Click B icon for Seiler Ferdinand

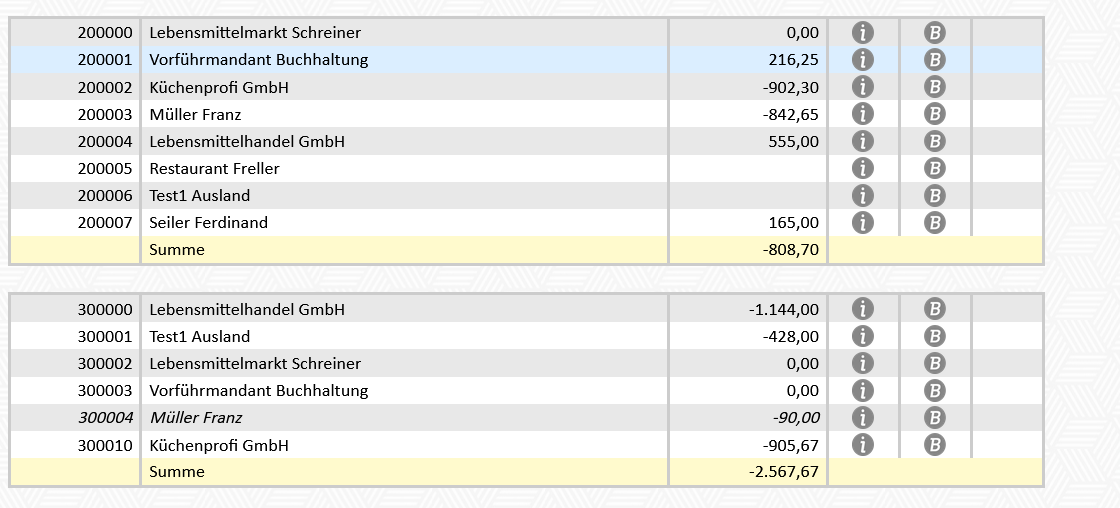pos(935,222)
